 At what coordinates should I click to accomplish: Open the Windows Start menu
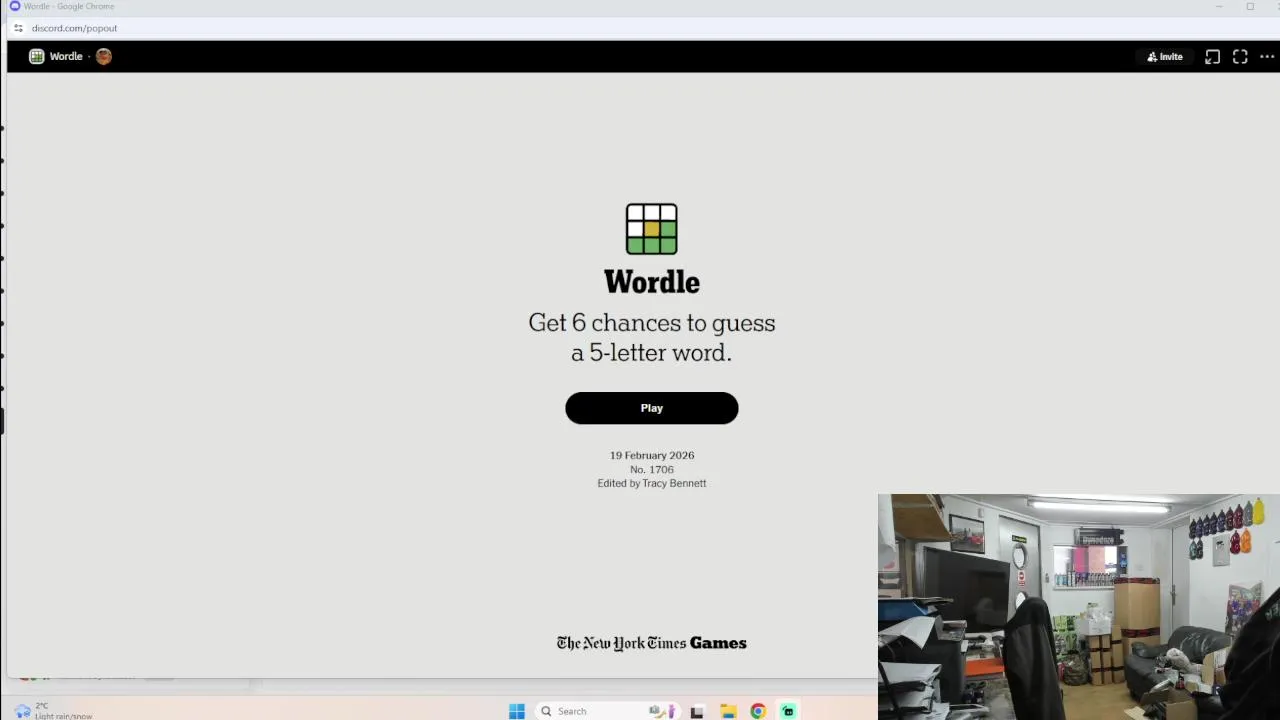tap(517, 711)
